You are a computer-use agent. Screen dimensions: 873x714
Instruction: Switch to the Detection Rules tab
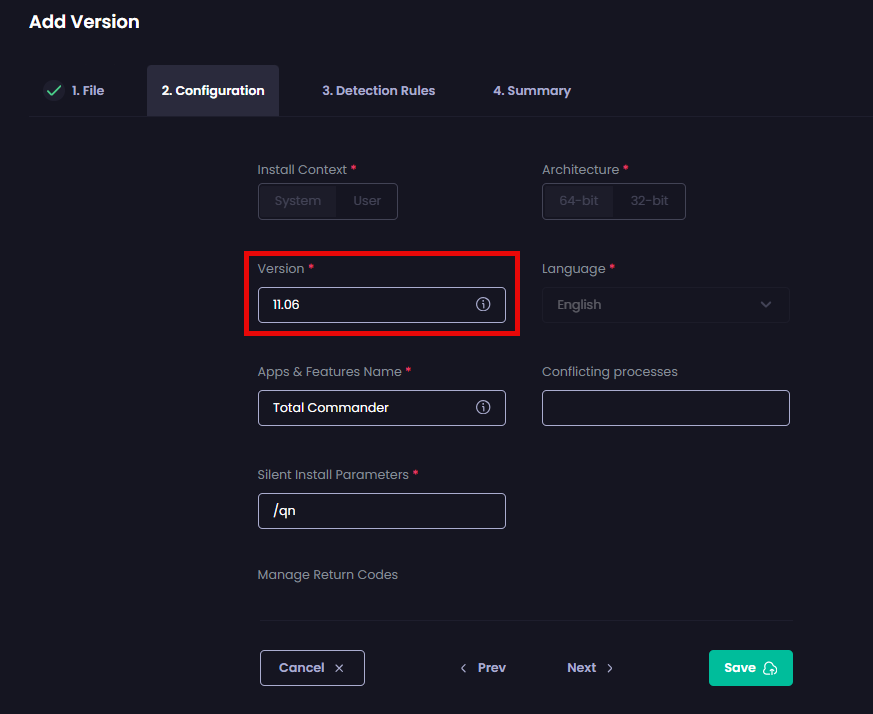tap(378, 90)
